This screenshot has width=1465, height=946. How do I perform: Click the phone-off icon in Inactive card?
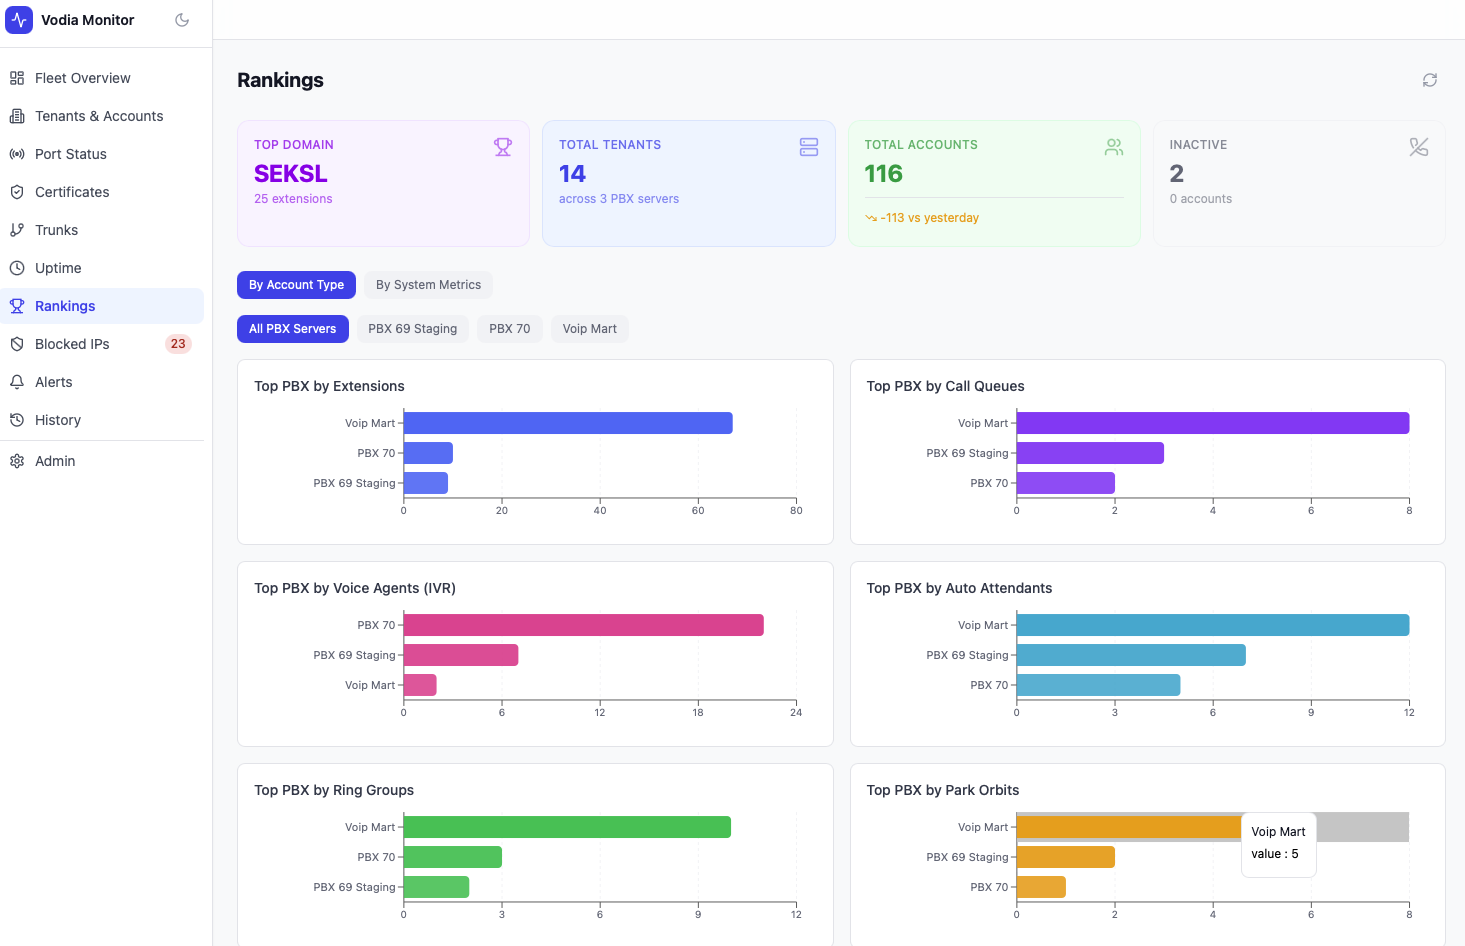click(x=1419, y=147)
